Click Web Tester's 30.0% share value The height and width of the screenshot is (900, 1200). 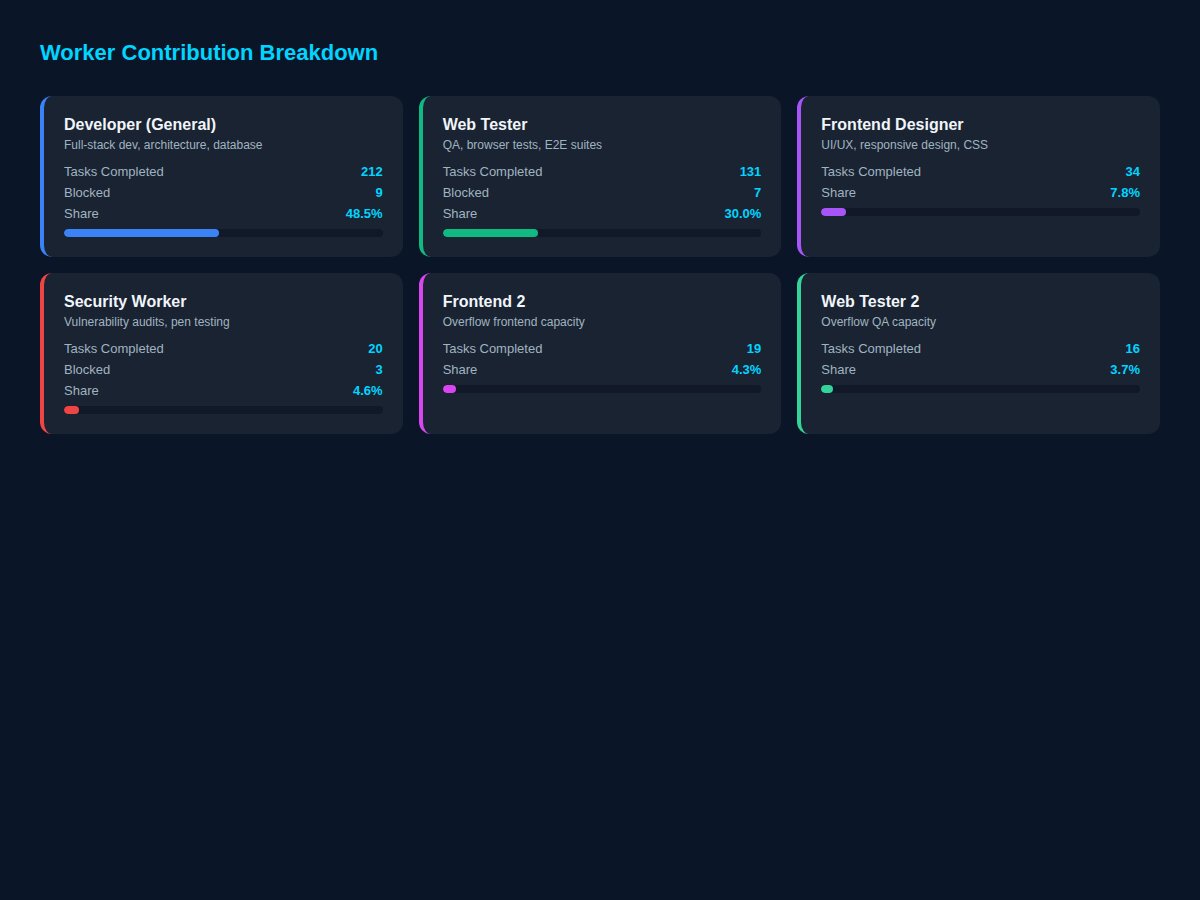point(740,213)
